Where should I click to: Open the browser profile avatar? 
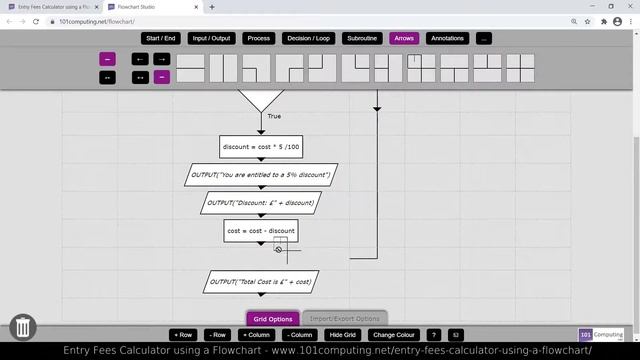[617, 22]
